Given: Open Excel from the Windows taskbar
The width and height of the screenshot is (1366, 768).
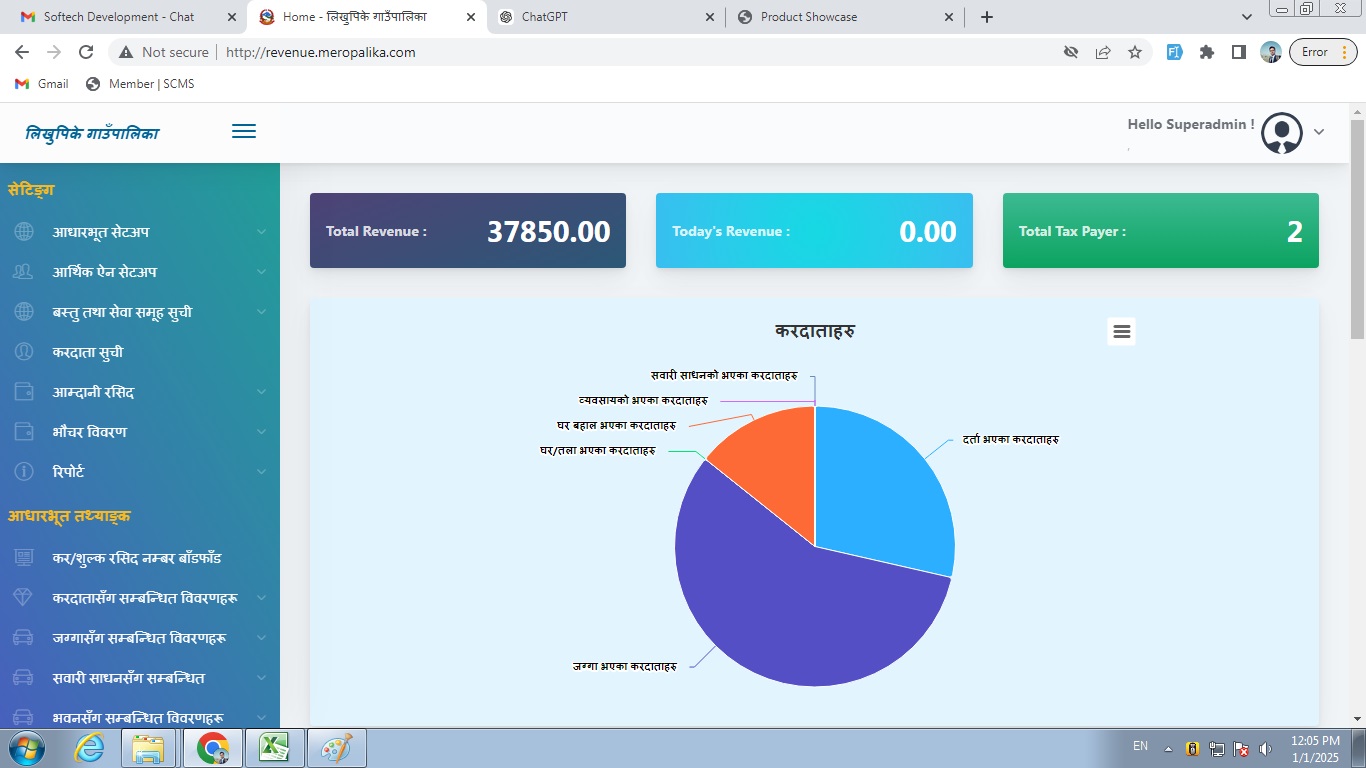Looking at the screenshot, I should [275, 747].
